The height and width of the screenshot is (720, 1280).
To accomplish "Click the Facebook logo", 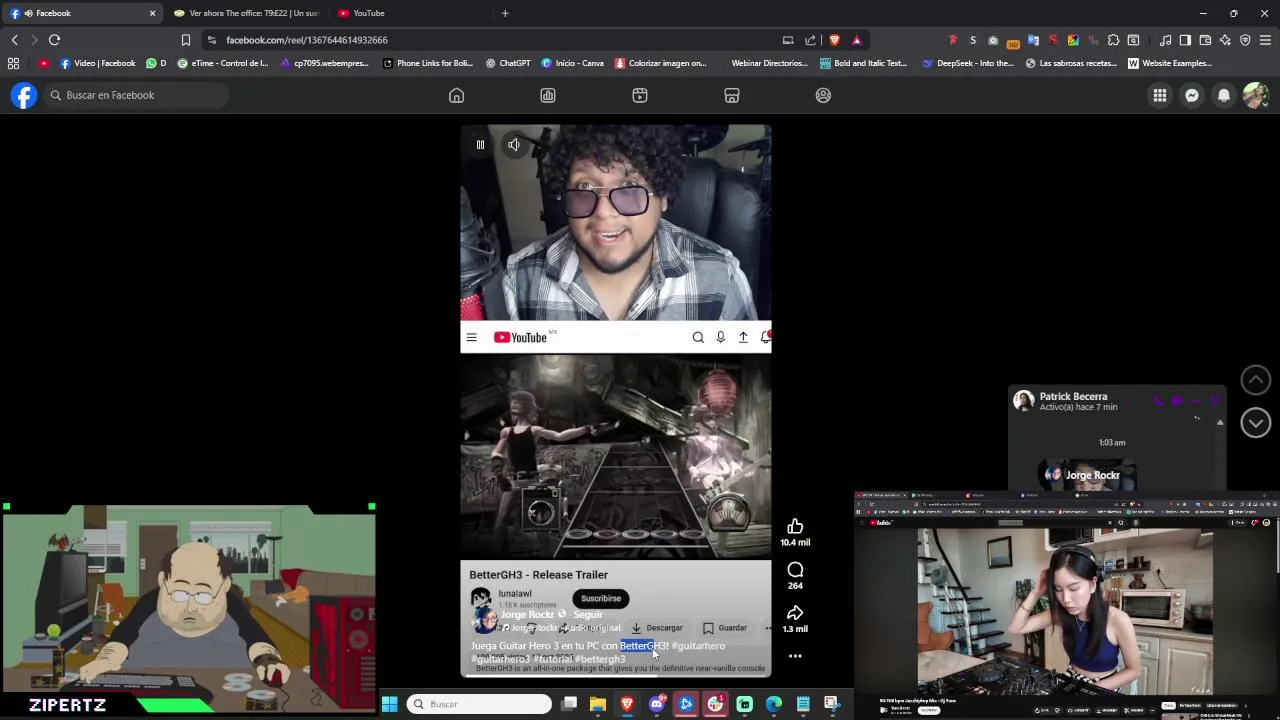I will coord(24,95).
